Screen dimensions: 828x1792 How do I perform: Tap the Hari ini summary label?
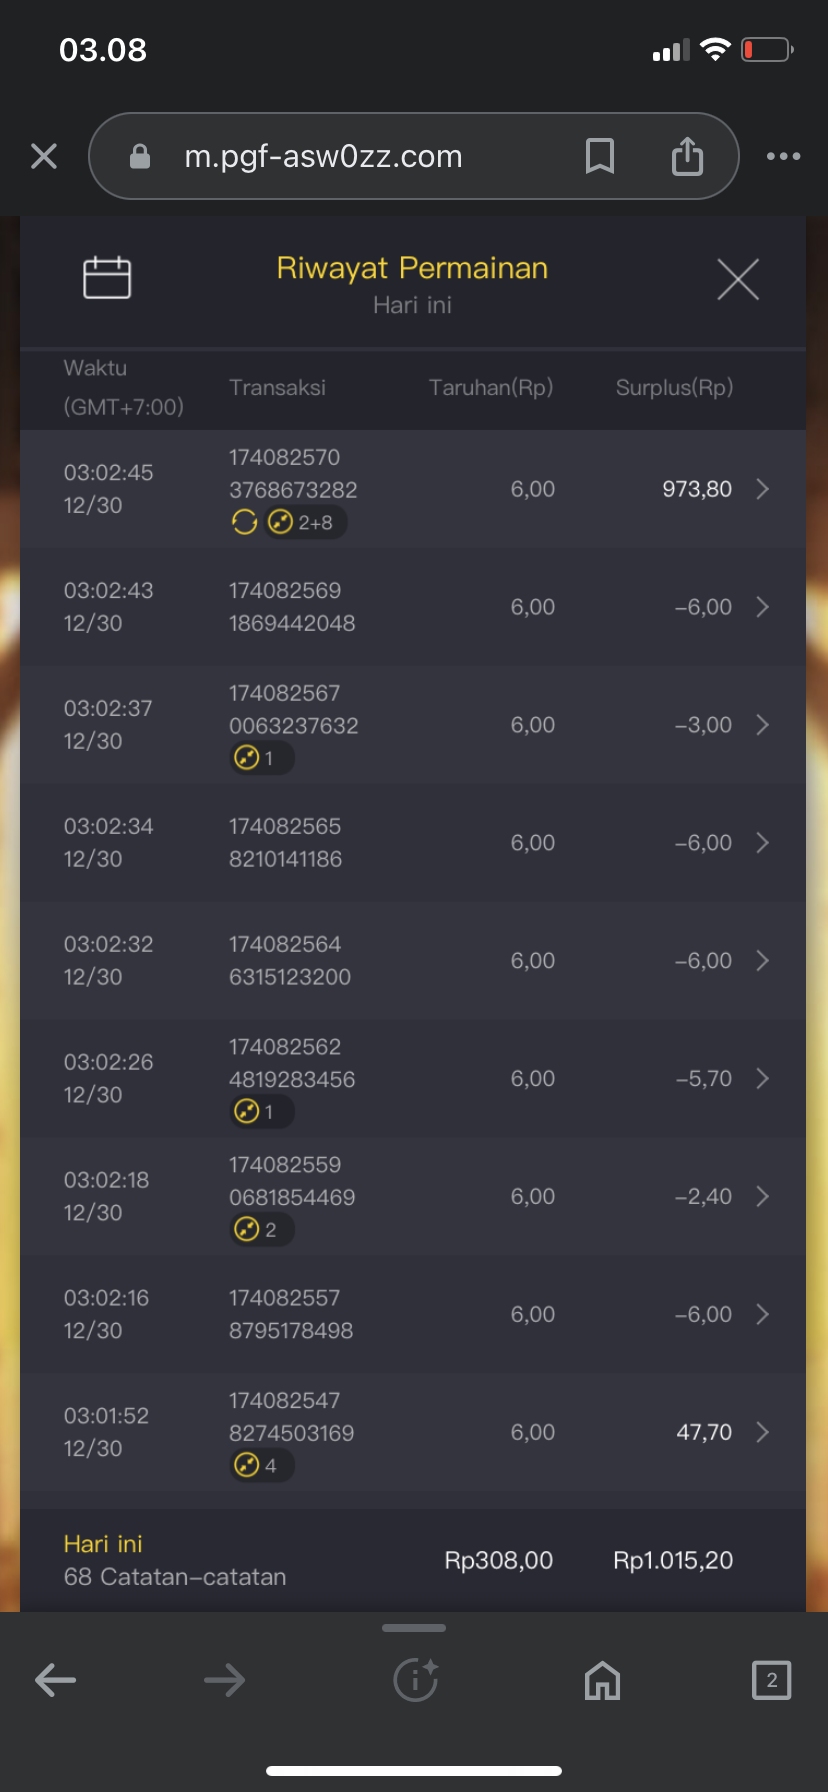pos(103,1544)
